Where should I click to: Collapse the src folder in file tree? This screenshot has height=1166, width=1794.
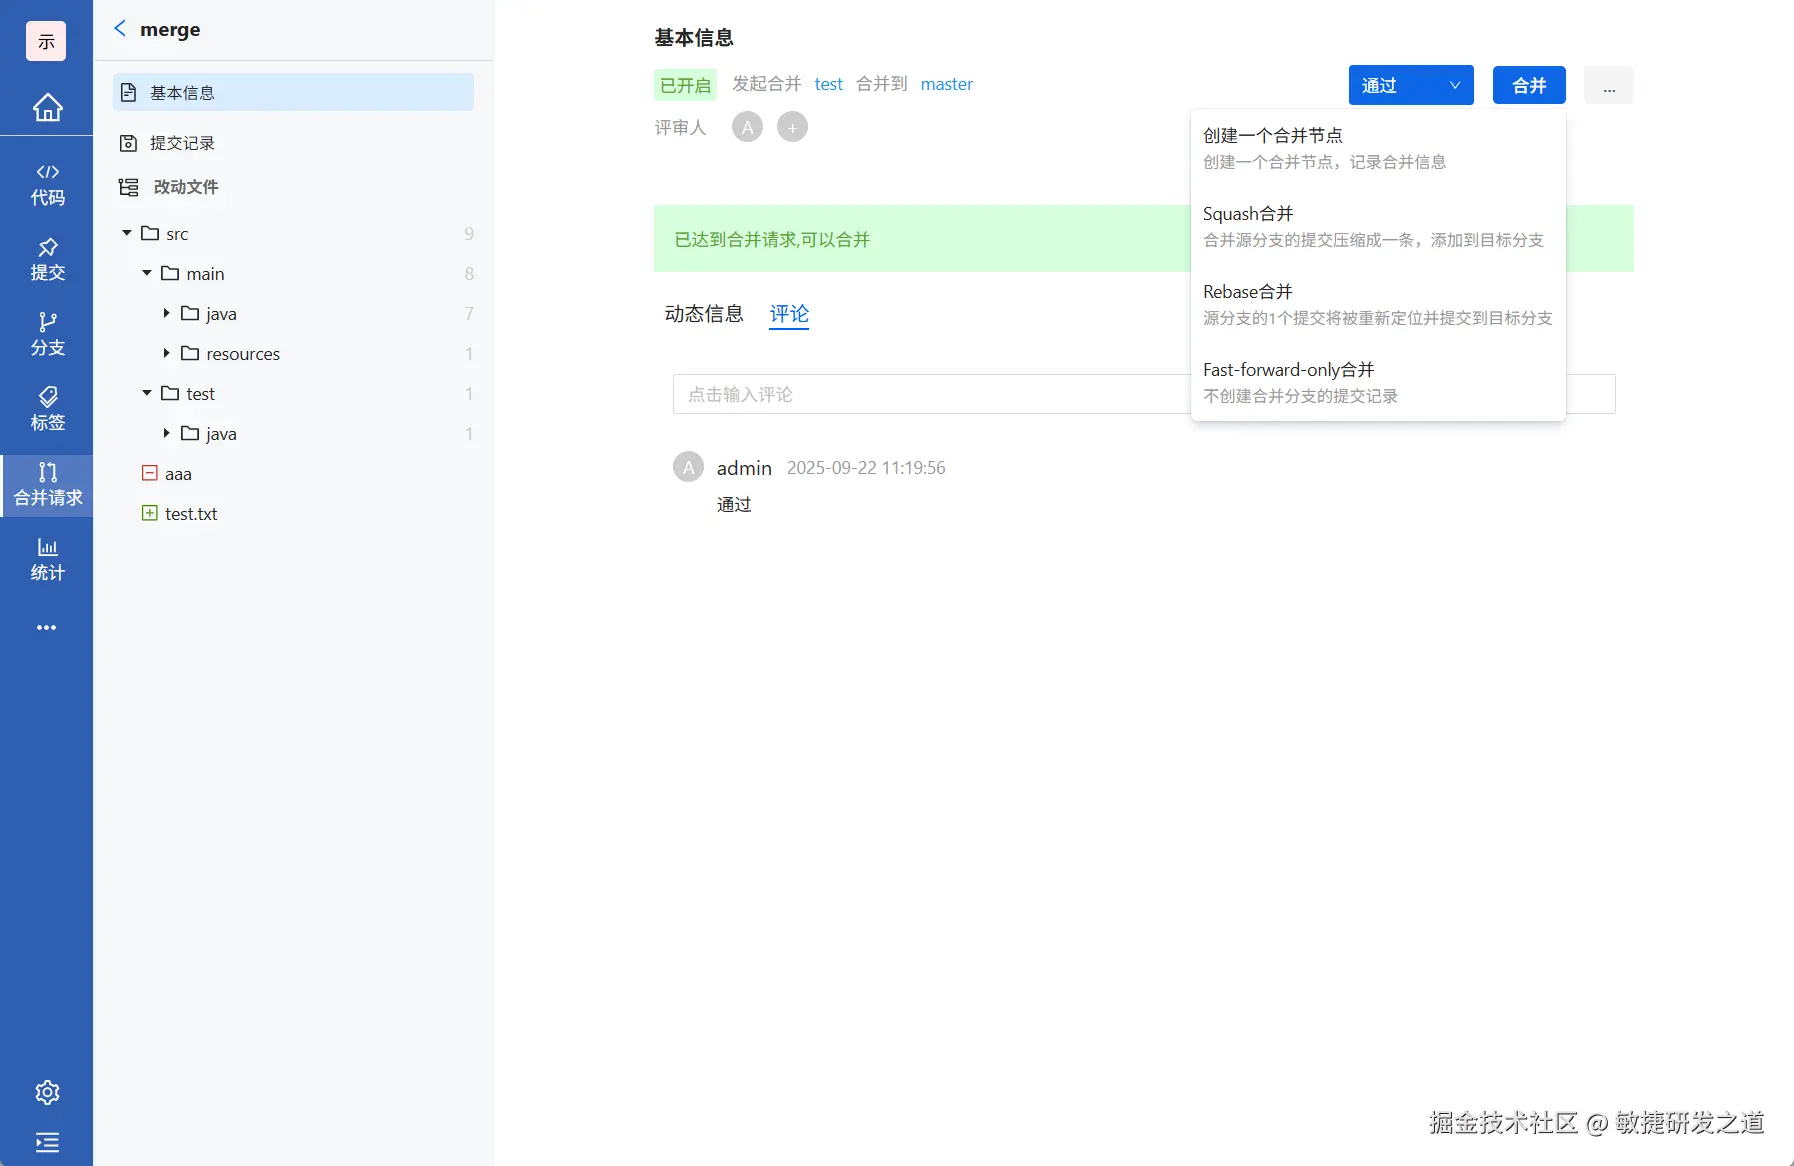coord(127,232)
